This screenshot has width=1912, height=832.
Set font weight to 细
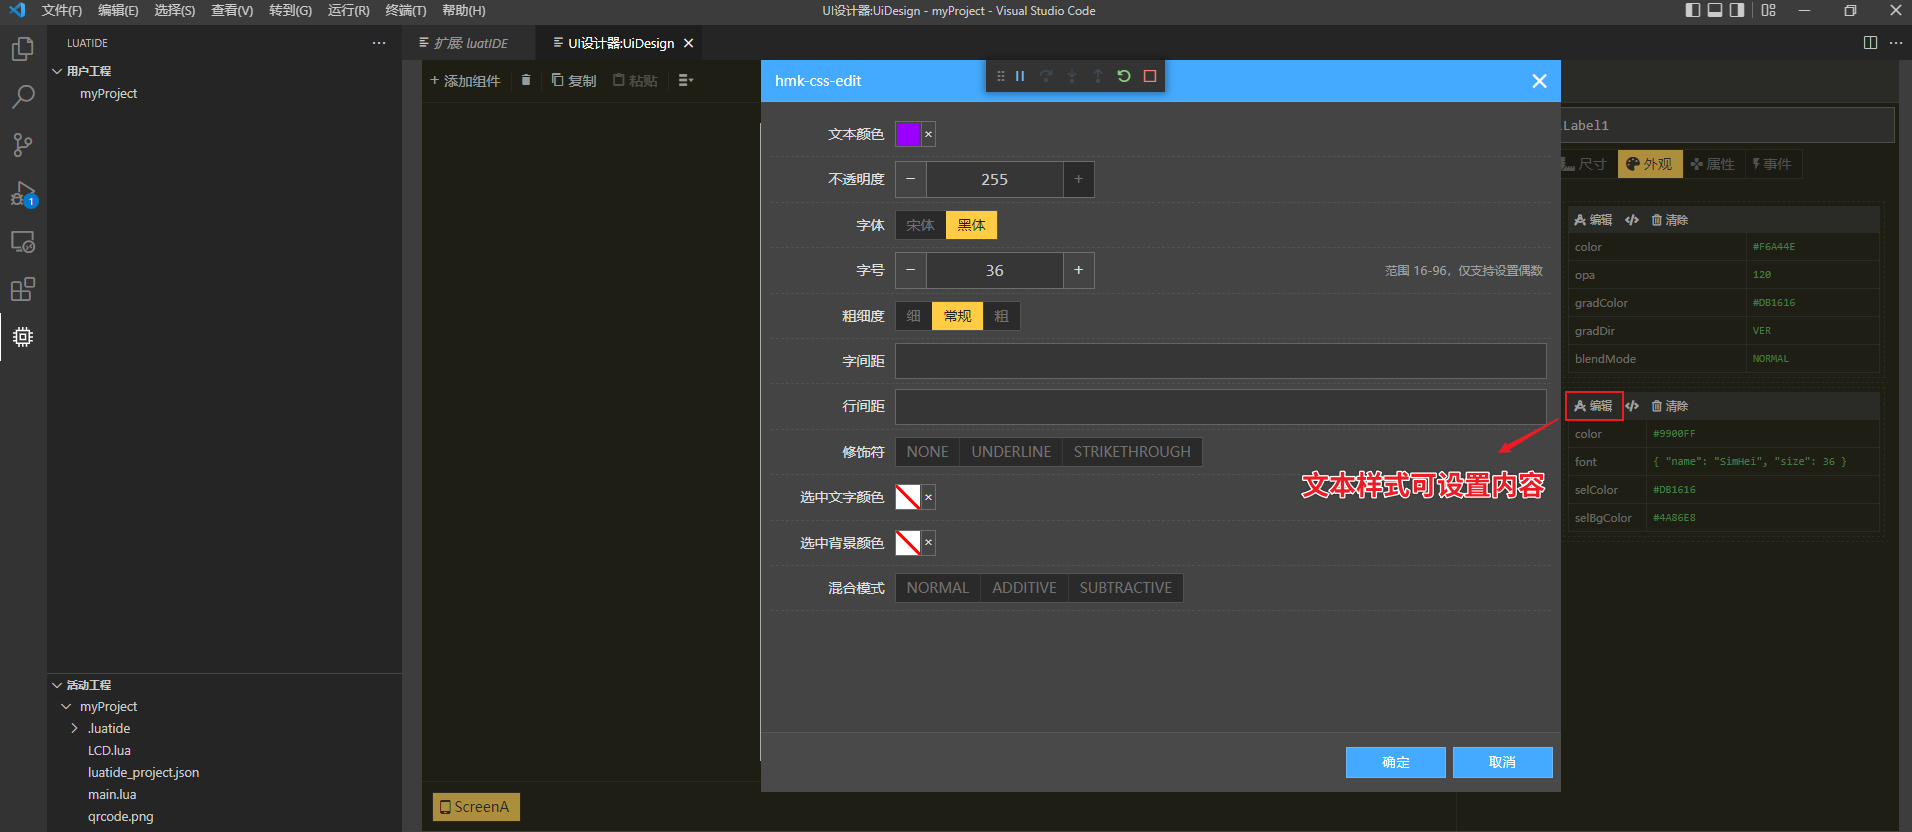click(913, 316)
